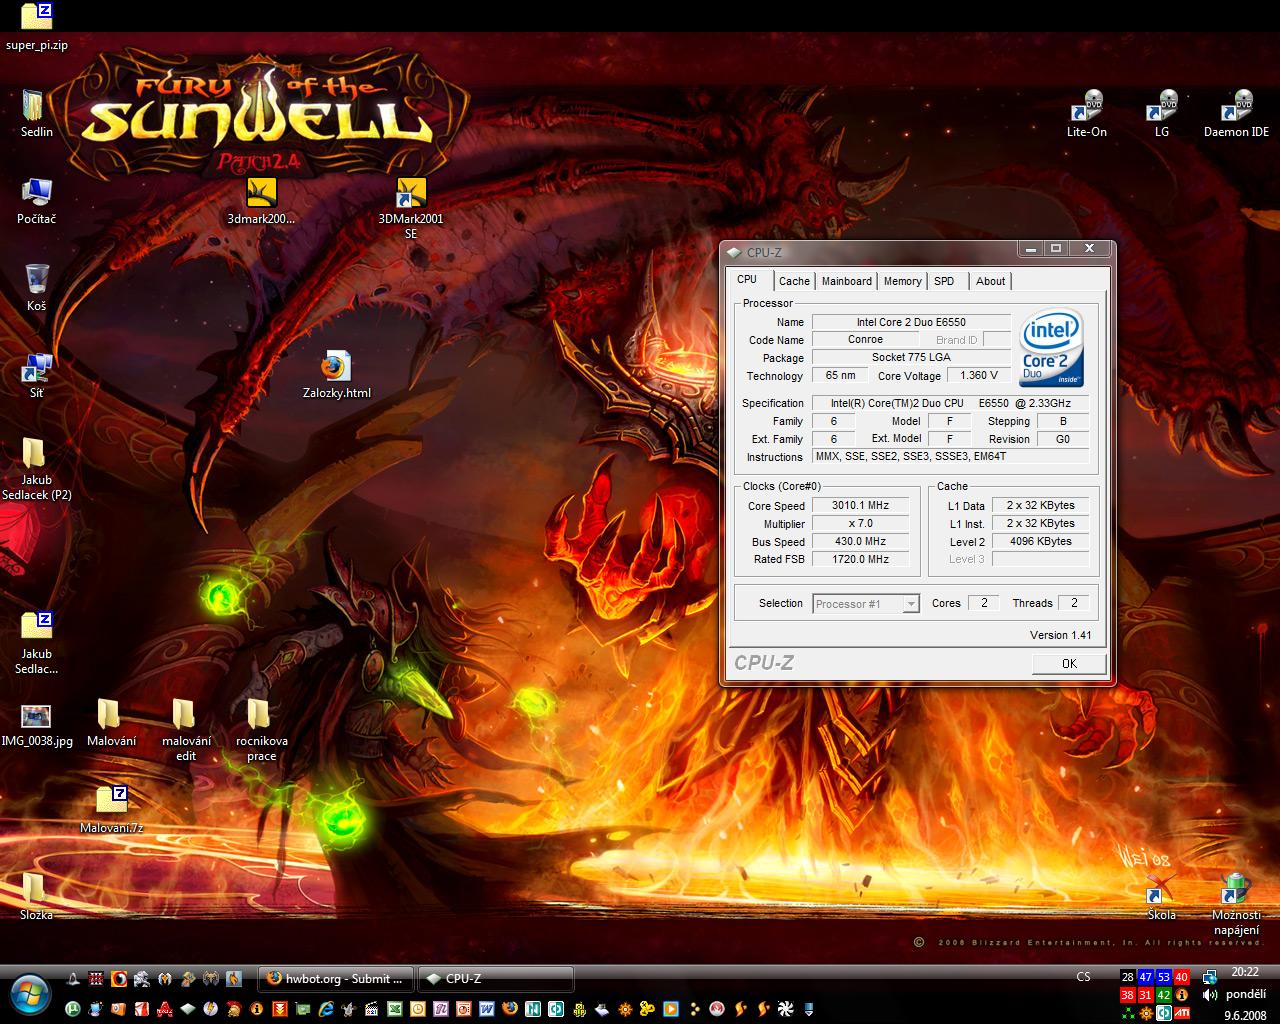Switch to hwbot.org Firefox taskbar window
This screenshot has width=1280, height=1024.
pyautogui.click(x=335, y=979)
